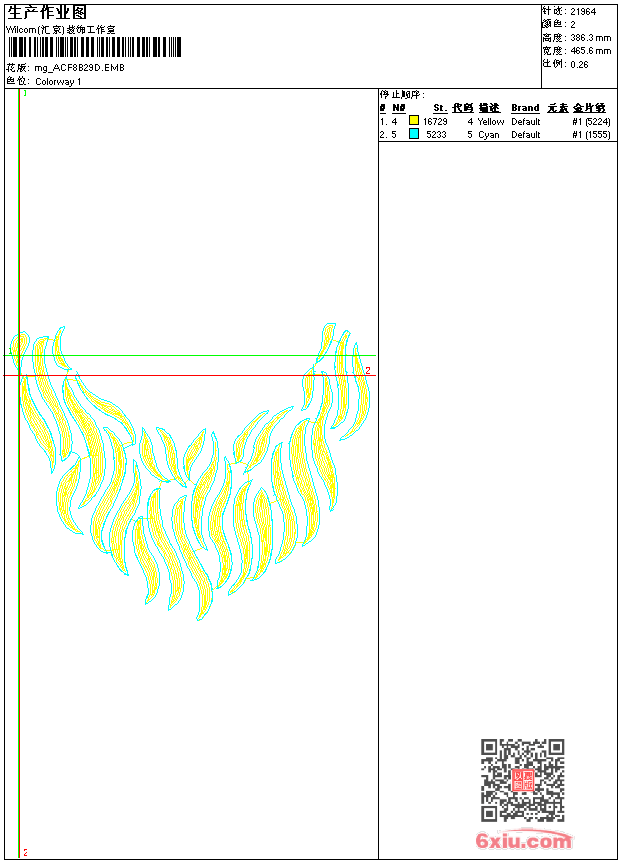Image resolution: width=620 pixels, height=860 pixels.
Task: Click the '#1 (5224)' sequin count cell
Action: pyautogui.click(x=591, y=122)
